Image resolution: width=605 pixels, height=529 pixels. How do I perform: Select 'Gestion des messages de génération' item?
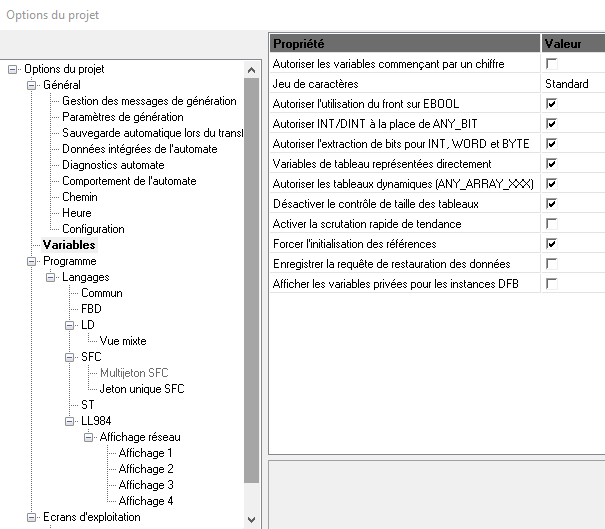149,101
